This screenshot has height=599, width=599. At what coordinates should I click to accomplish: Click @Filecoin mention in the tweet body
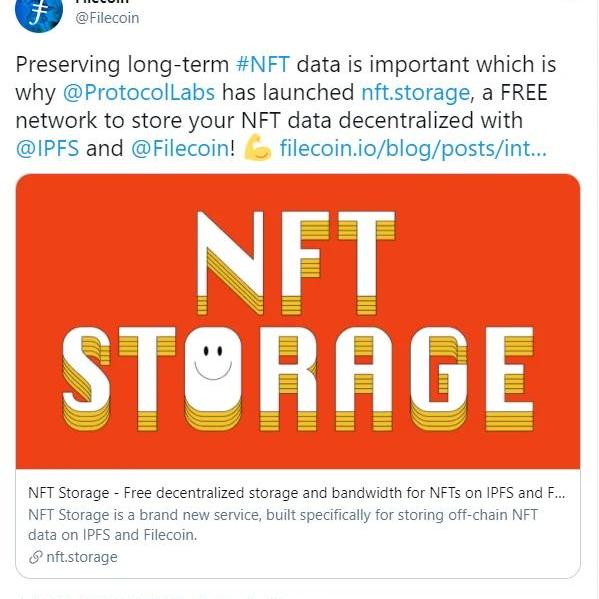(180, 148)
